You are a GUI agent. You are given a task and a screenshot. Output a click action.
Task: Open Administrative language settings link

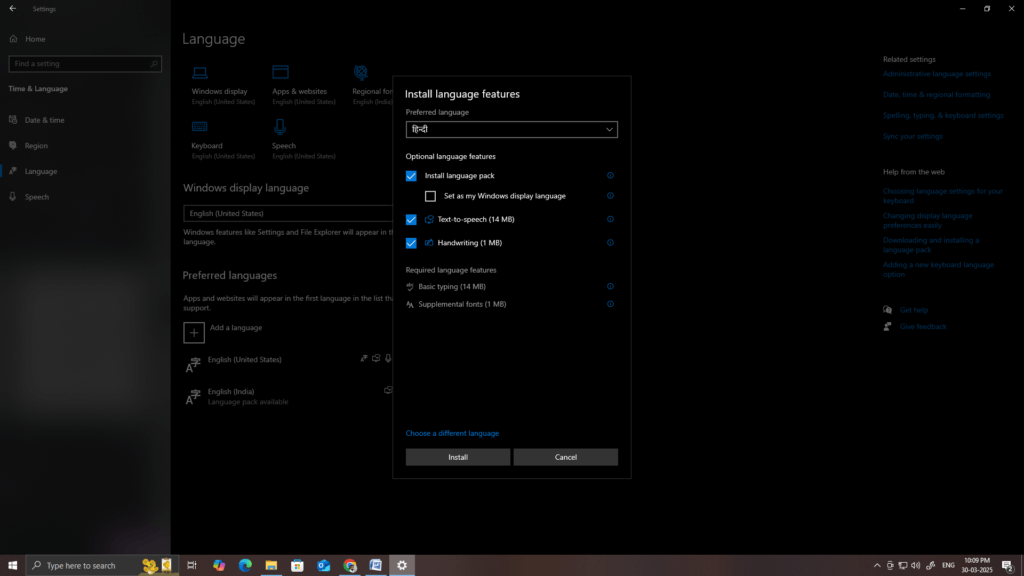[936, 74]
